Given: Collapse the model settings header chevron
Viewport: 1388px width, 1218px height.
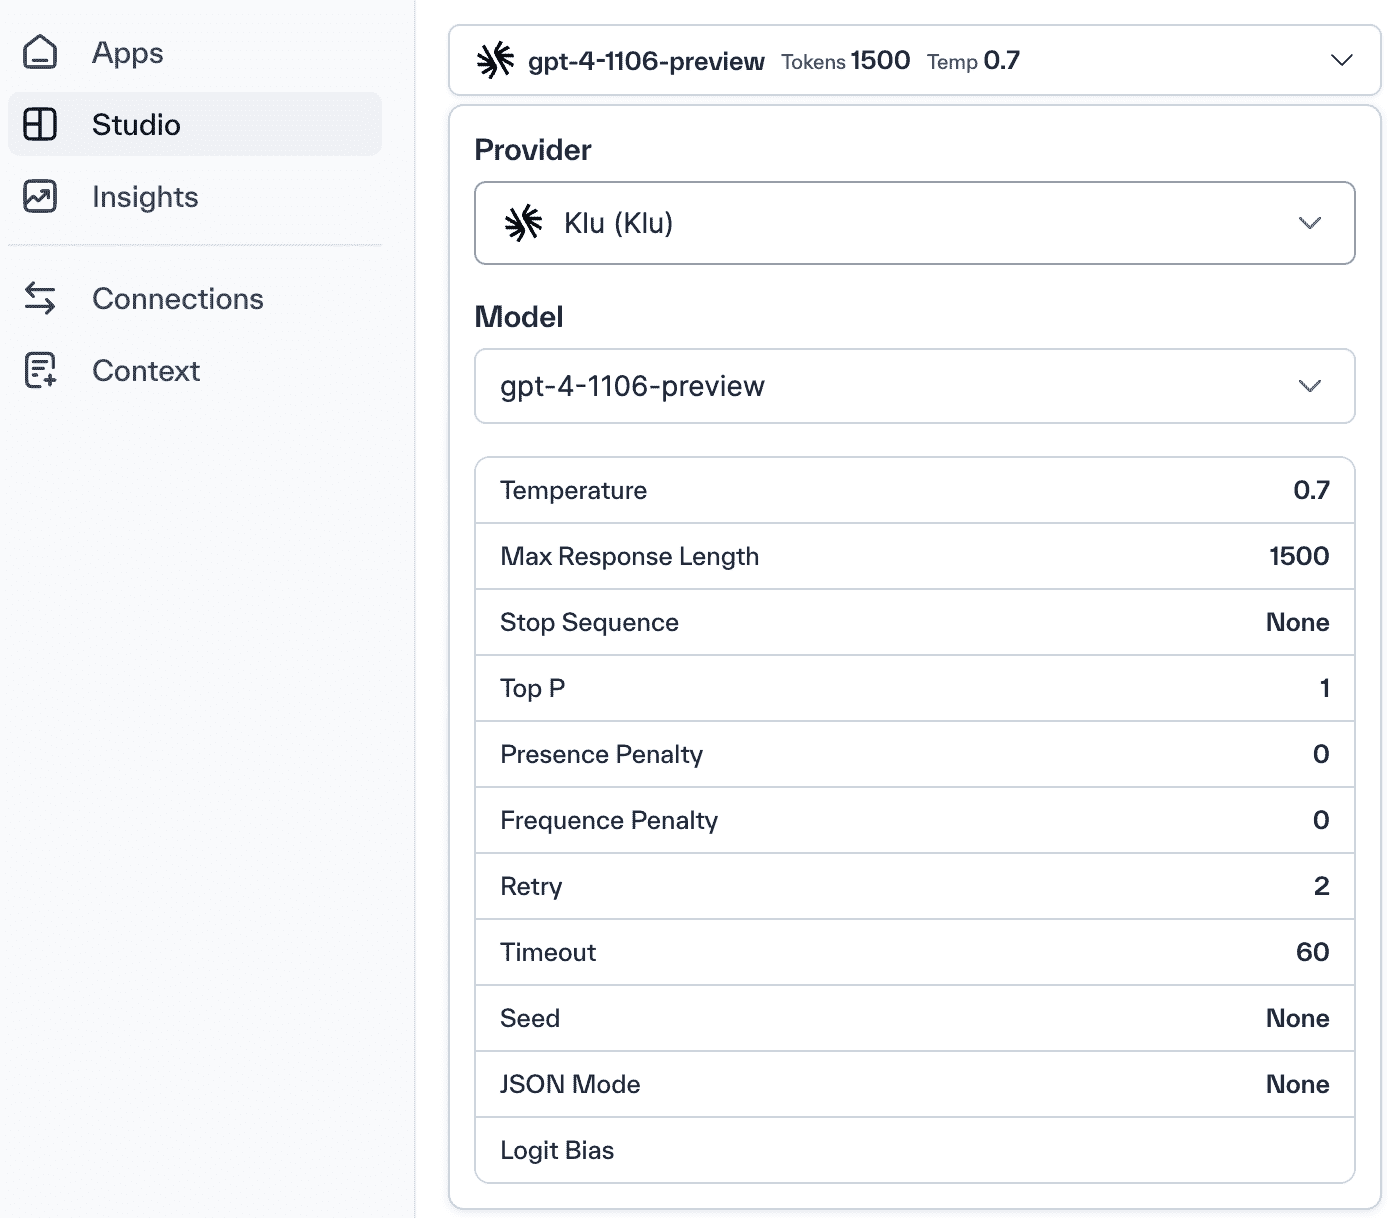Looking at the screenshot, I should point(1342,61).
